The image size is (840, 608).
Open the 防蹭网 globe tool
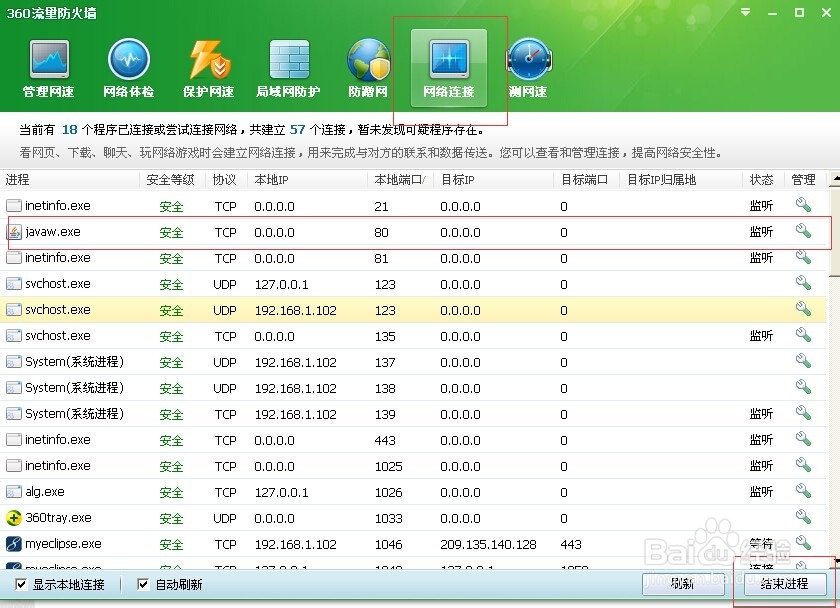coord(368,68)
